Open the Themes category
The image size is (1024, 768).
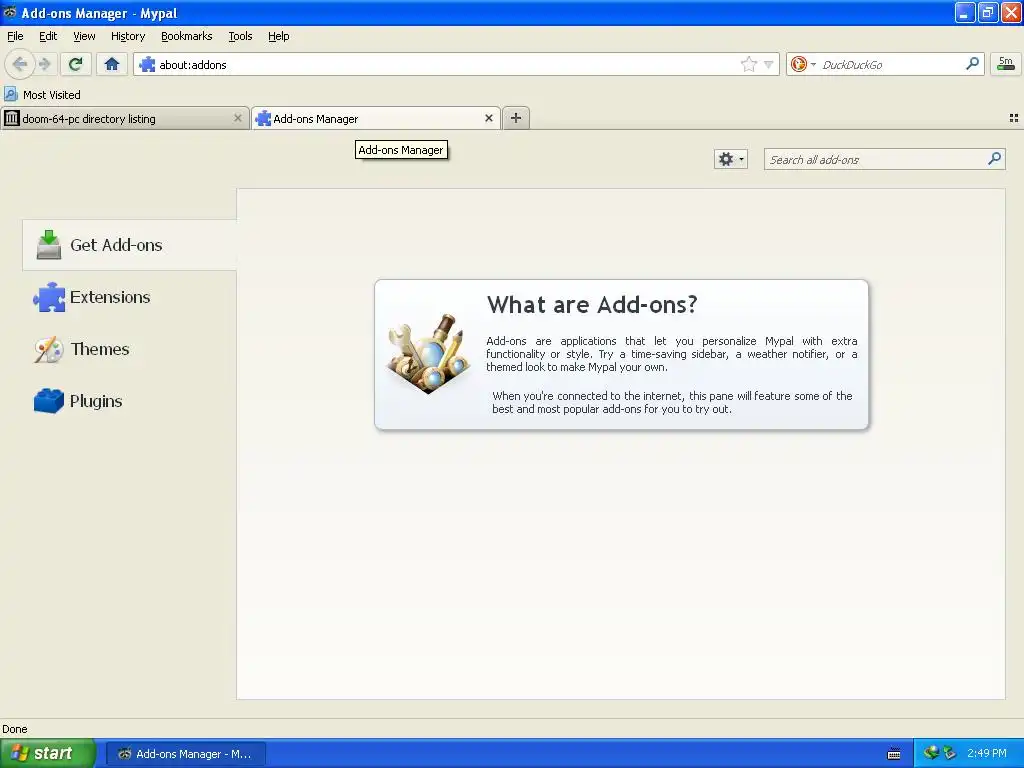tap(129, 349)
